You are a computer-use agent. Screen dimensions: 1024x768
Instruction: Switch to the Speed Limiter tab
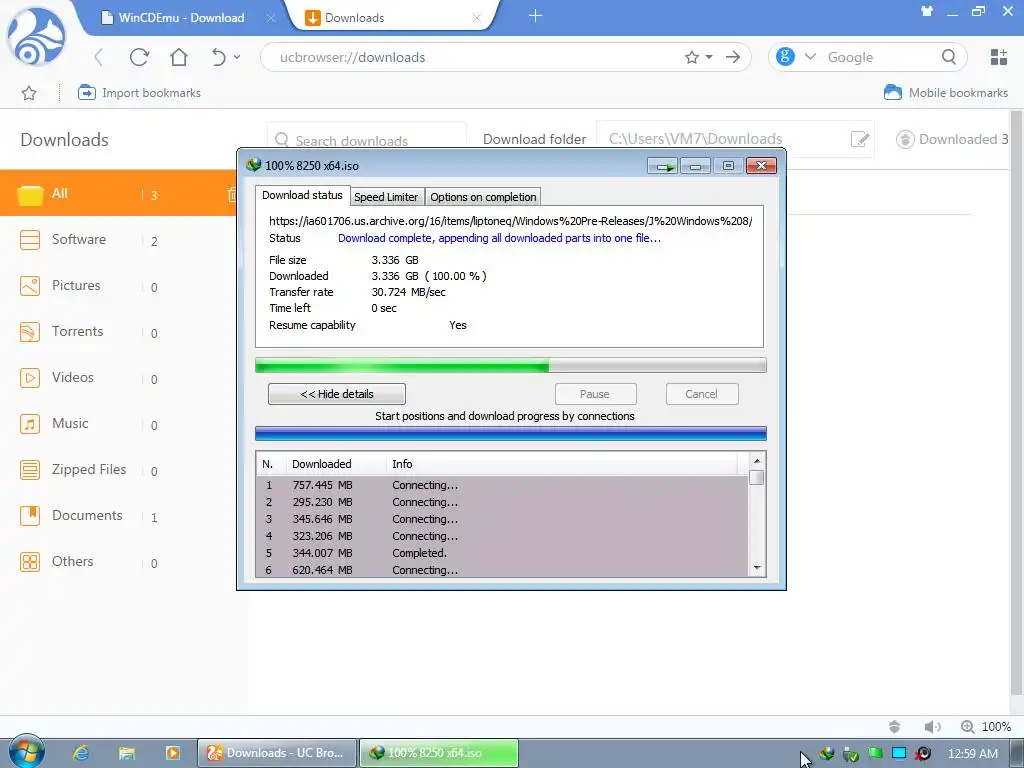click(x=386, y=197)
